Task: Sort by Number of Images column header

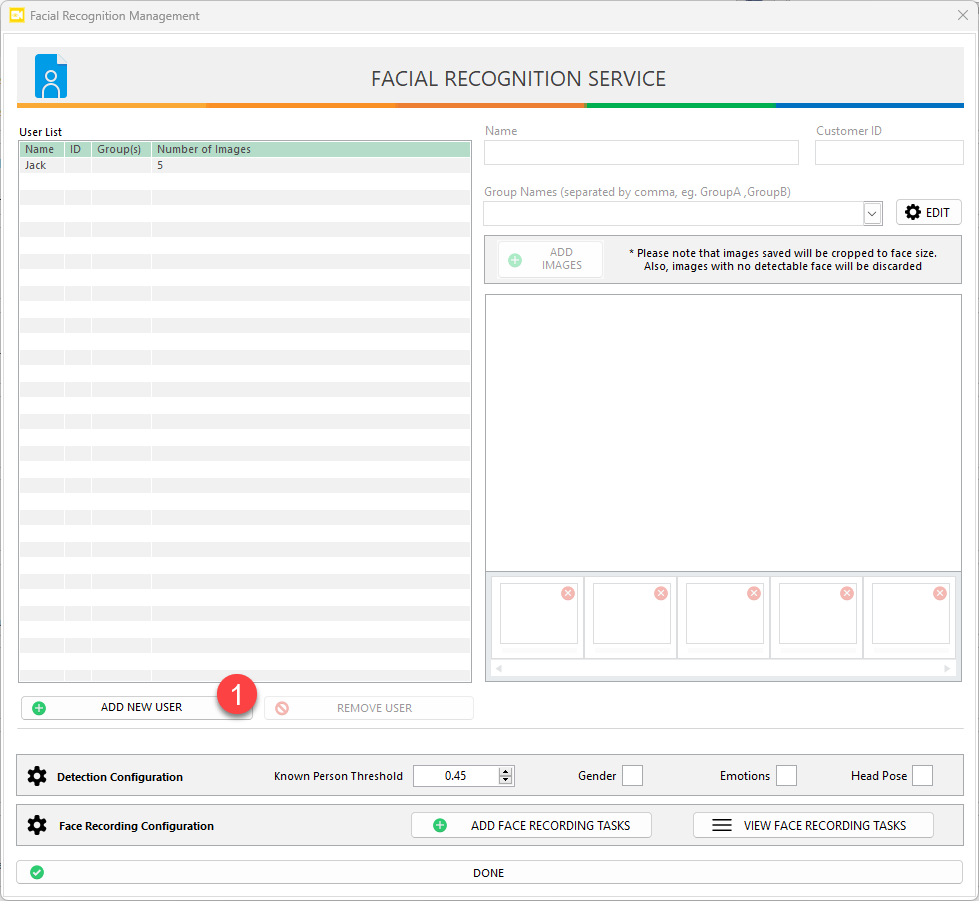Action: [x=204, y=150]
